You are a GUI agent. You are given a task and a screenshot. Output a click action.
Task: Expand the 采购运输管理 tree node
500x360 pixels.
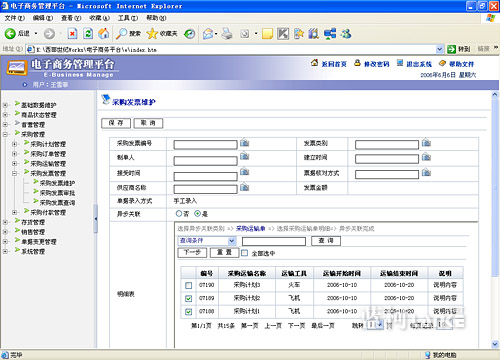click(x=14, y=163)
